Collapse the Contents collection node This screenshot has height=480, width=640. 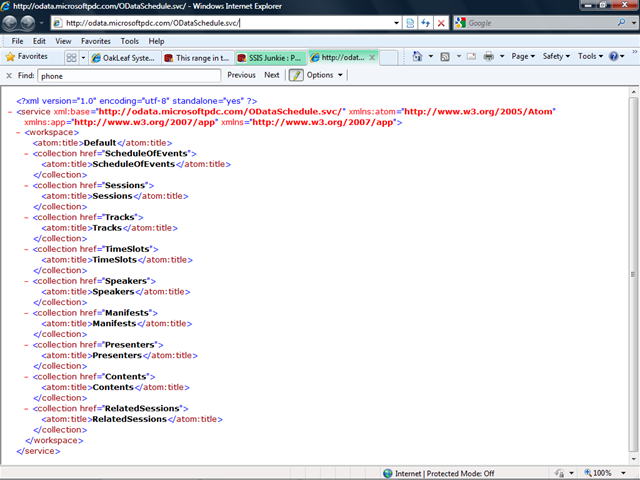[x=27, y=377]
